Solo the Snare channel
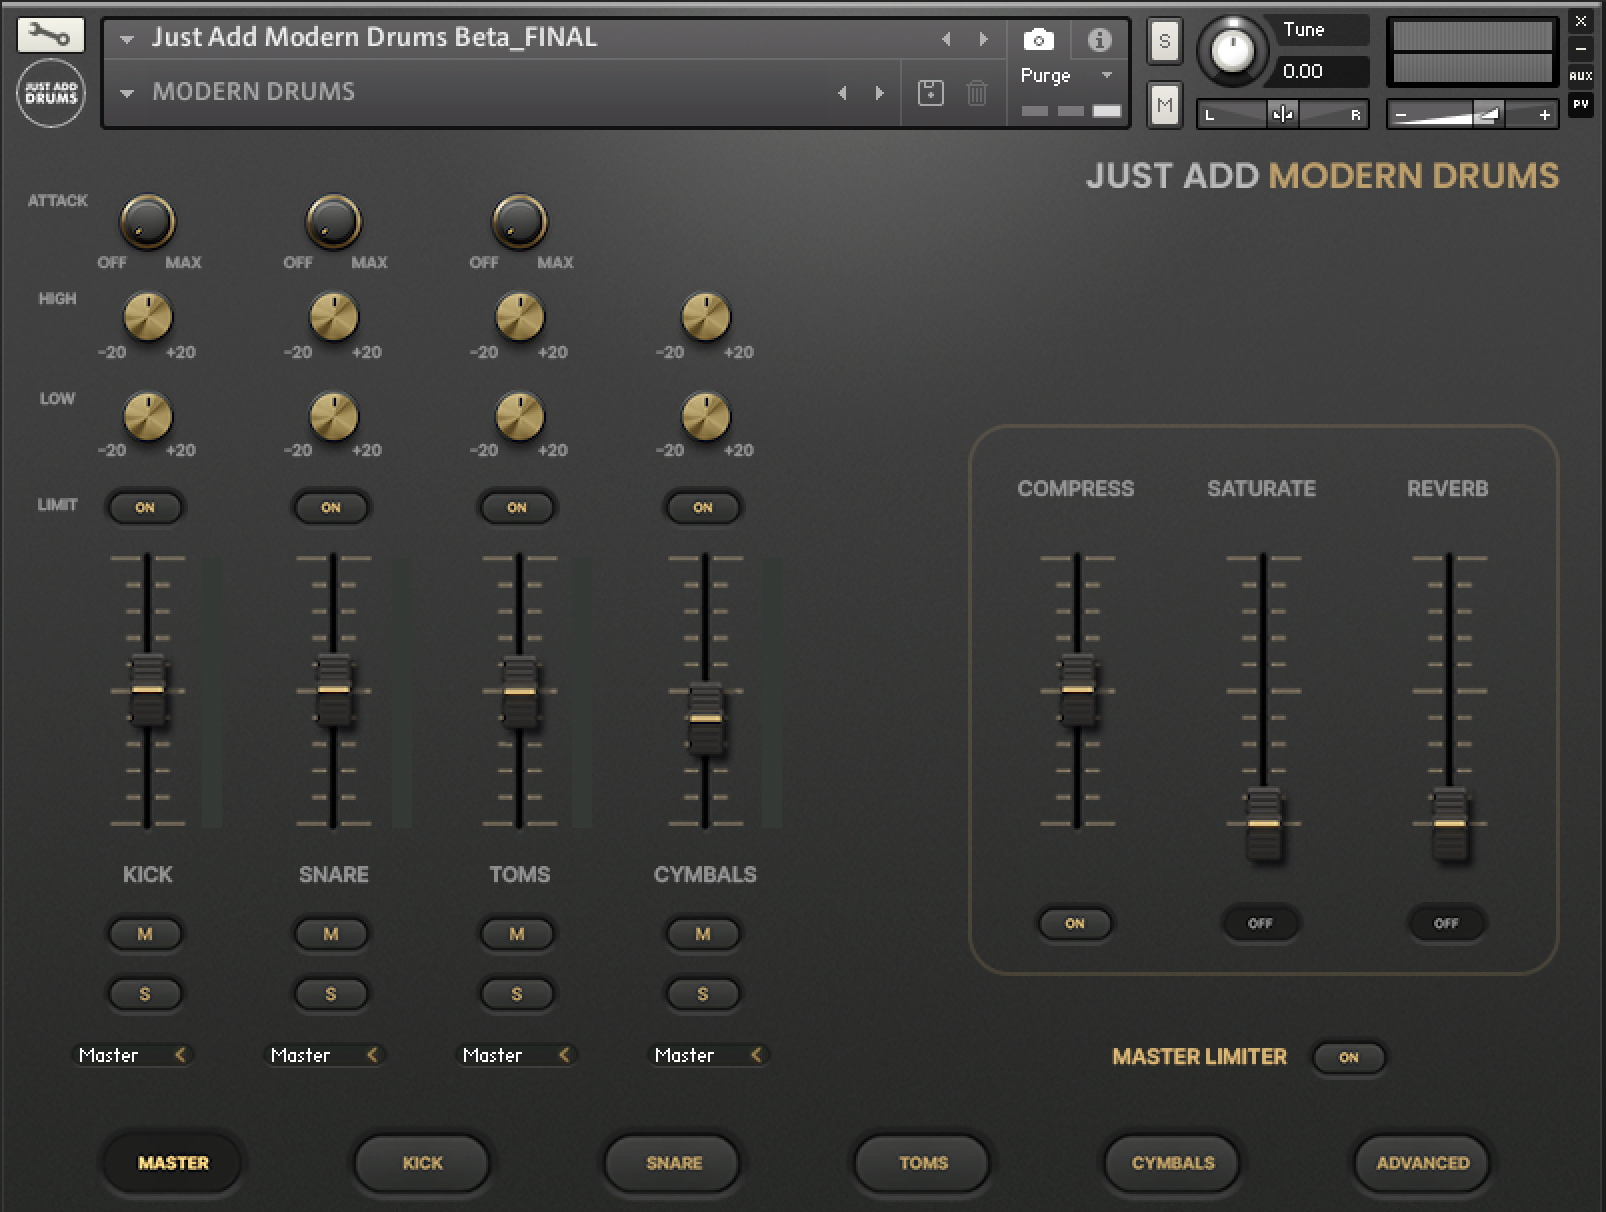 pyautogui.click(x=331, y=994)
